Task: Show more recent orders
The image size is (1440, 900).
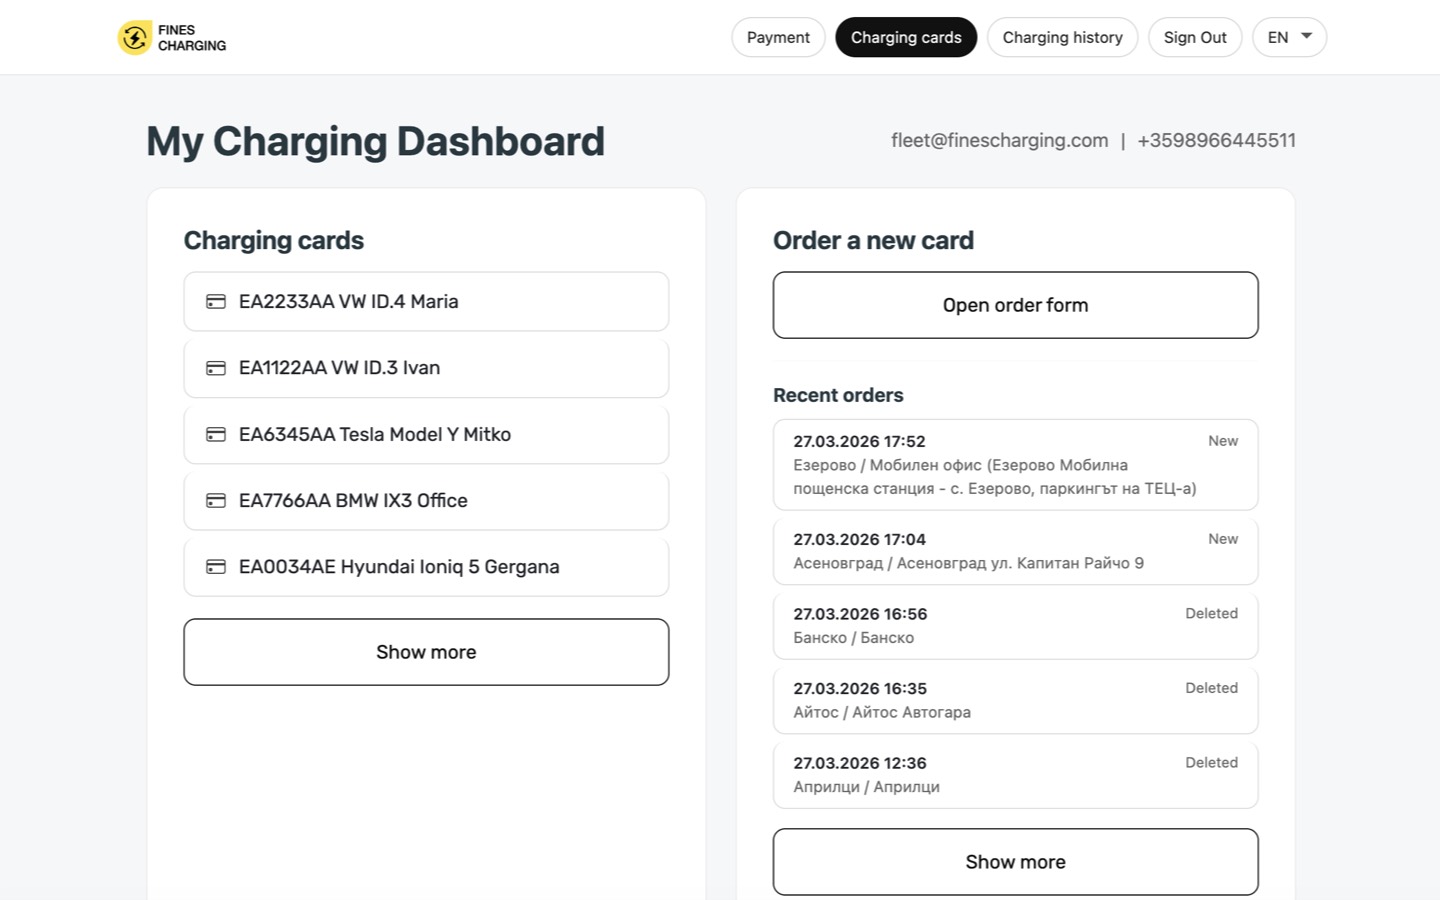Action: [1015, 861]
